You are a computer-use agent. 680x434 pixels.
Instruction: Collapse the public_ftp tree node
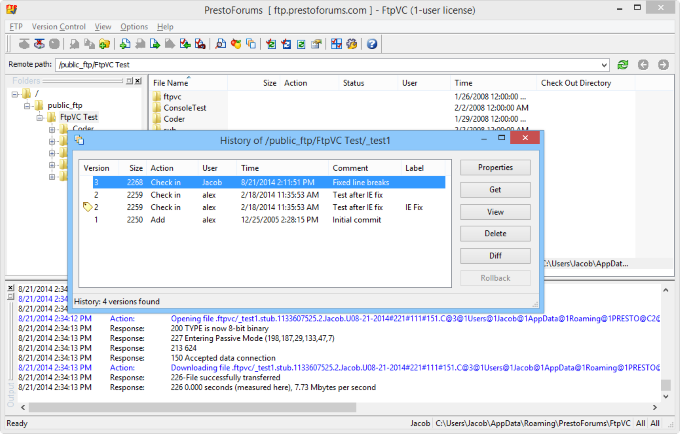27,105
